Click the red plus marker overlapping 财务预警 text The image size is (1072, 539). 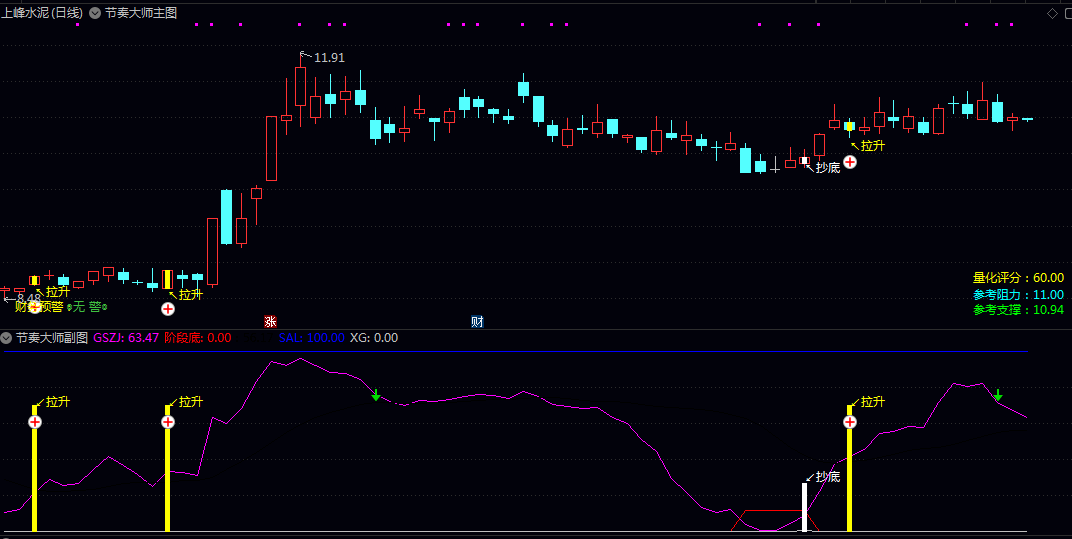(35, 307)
